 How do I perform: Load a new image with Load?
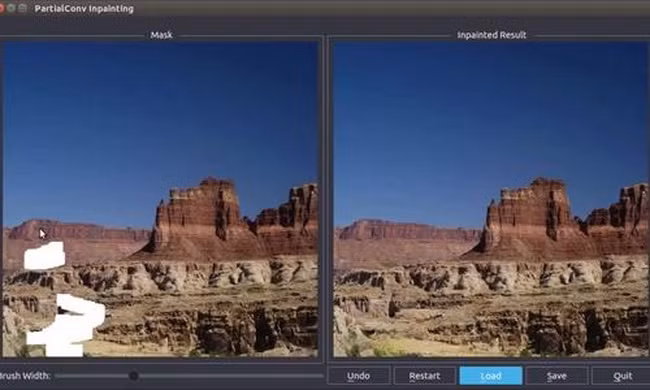(491, 376)
